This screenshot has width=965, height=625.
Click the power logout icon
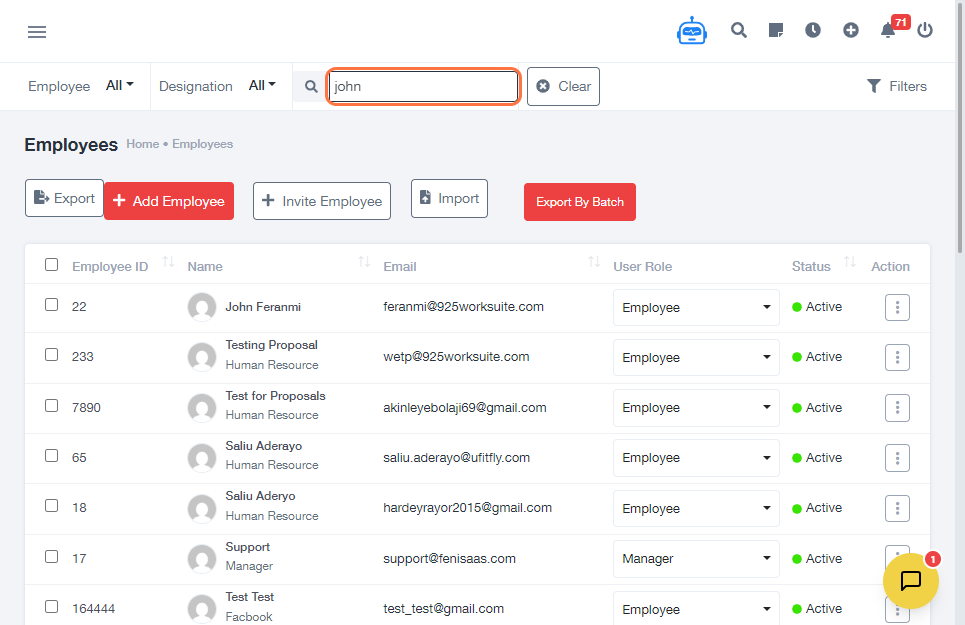click(x=925, y=30)
